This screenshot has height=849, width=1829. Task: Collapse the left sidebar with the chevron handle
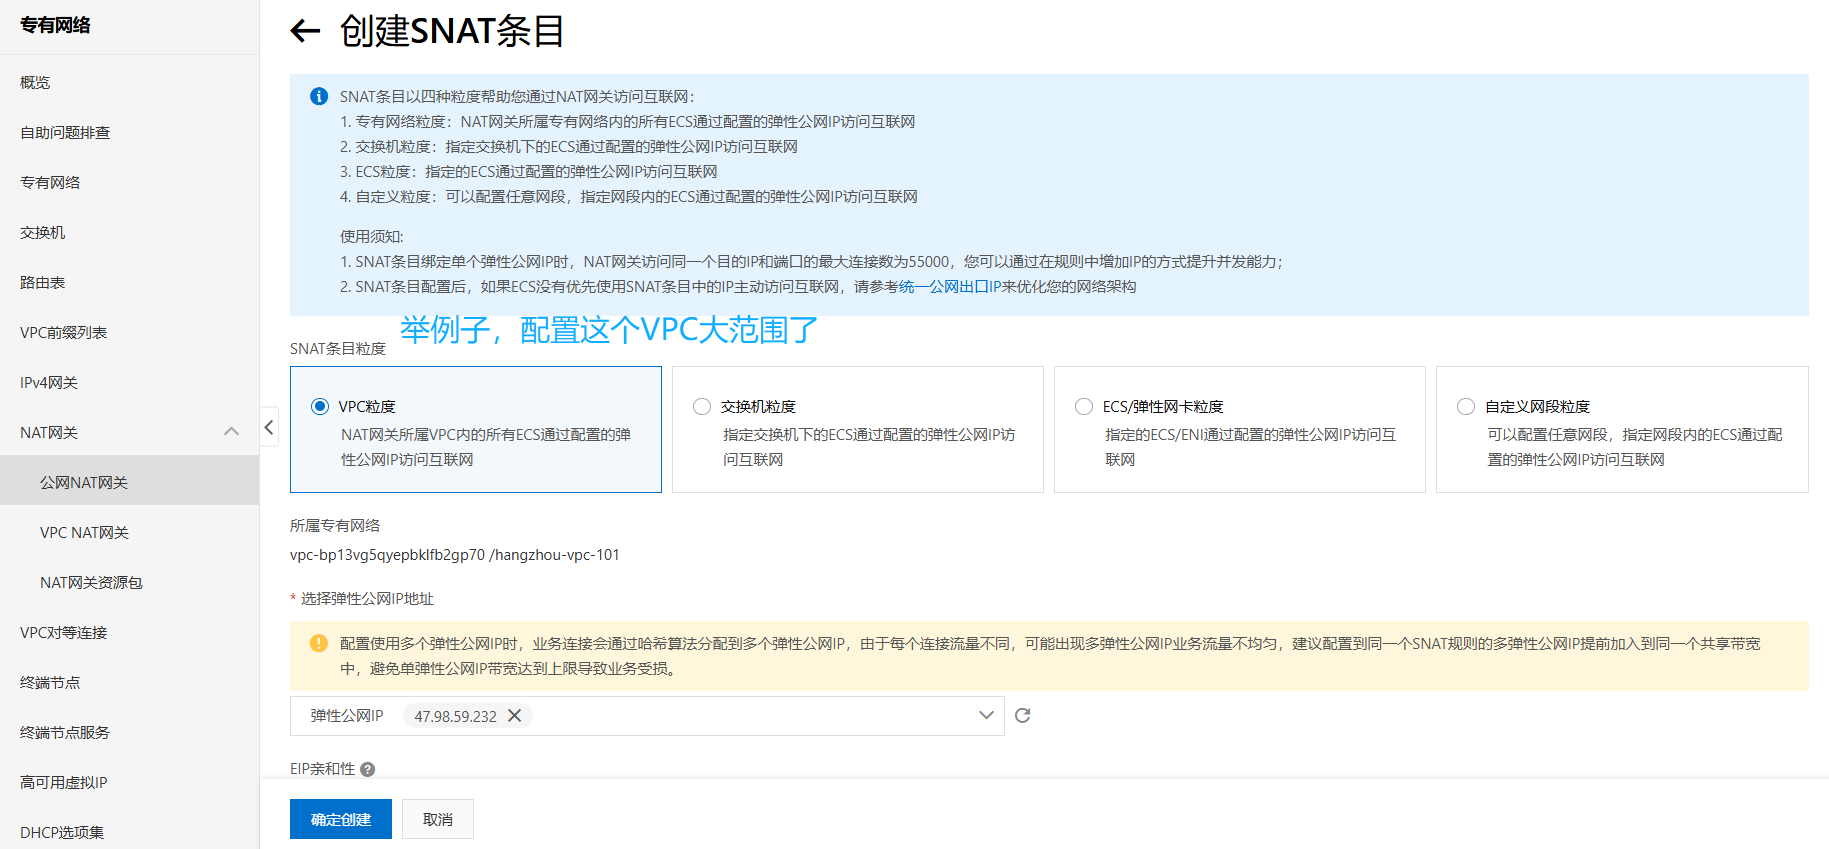[x=269, y=428]
